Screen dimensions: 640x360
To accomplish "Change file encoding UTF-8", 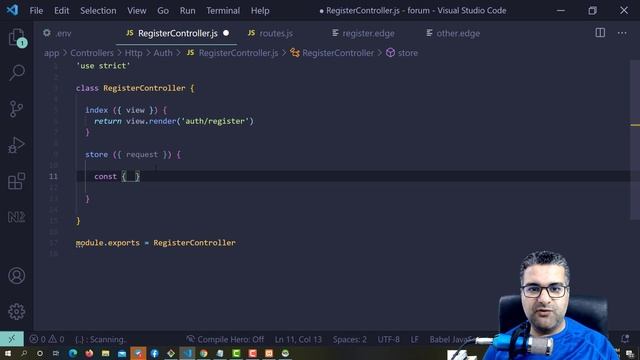I will 388,340.
